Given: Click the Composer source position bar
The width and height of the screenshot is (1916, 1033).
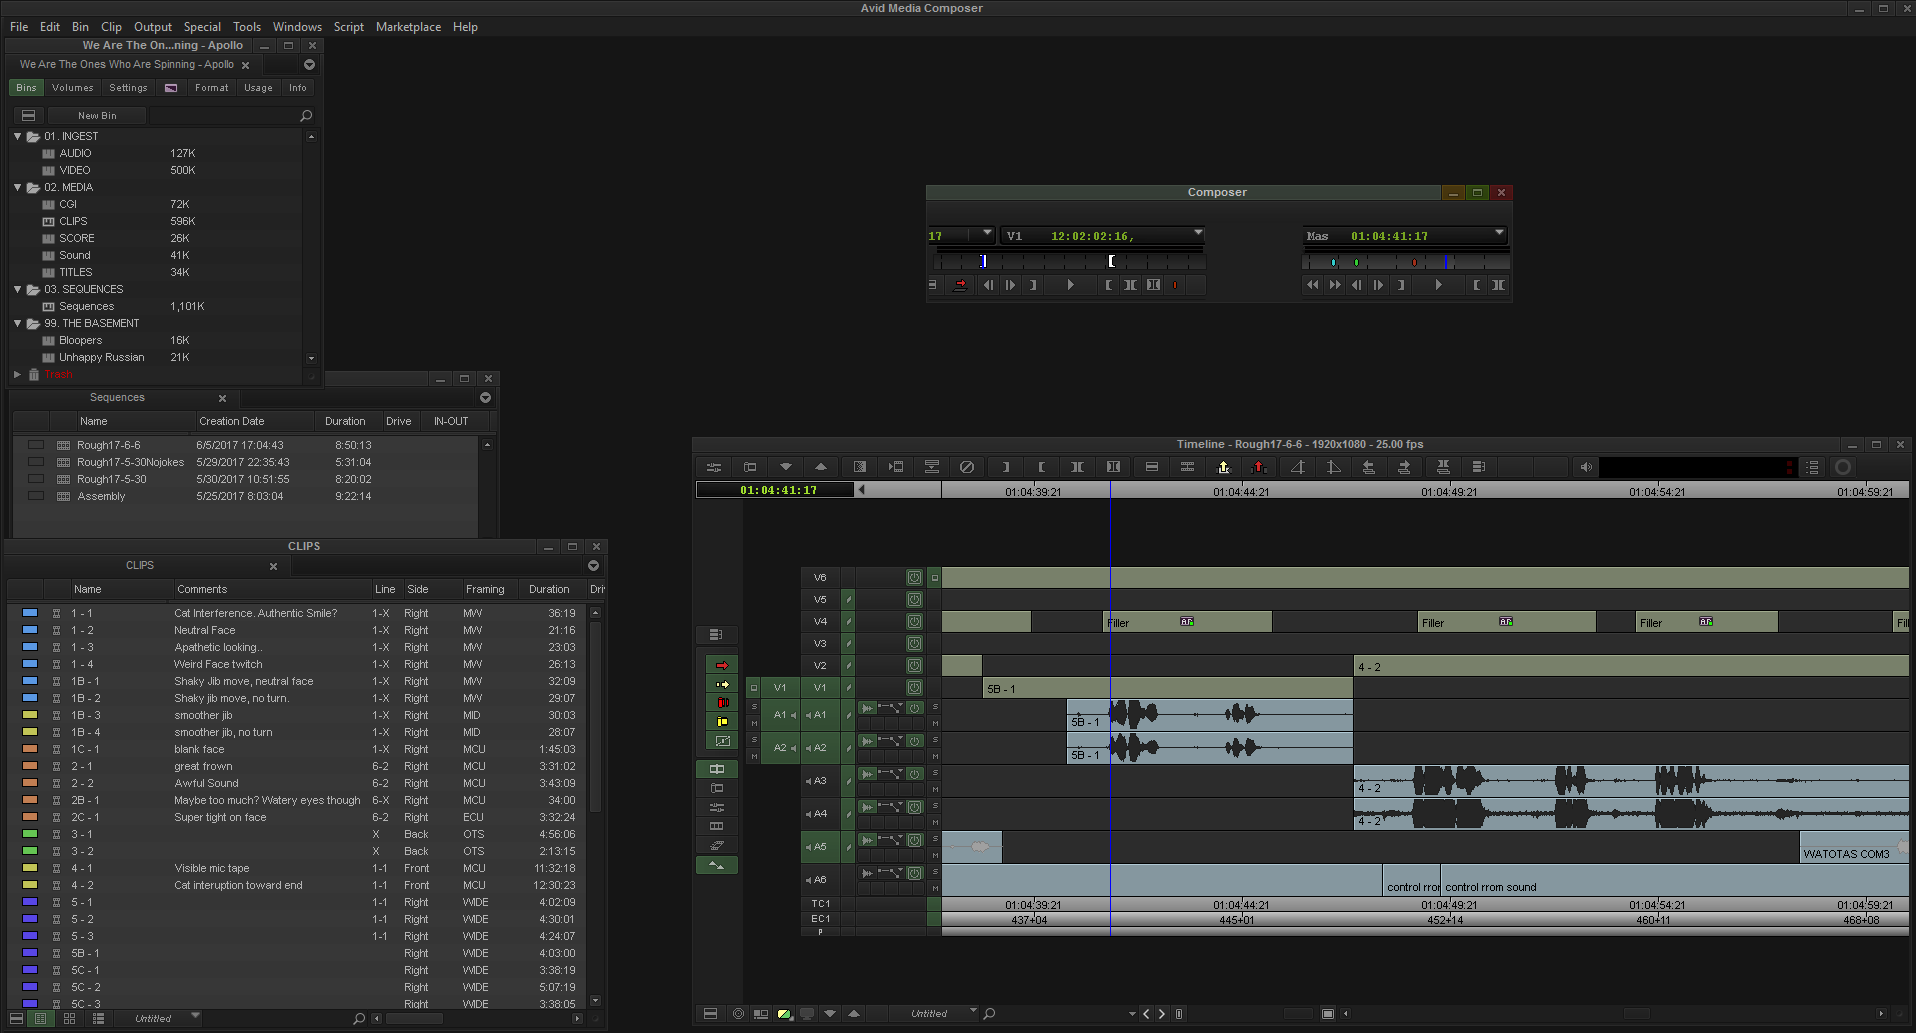Looking at the screenshot, I should (1069, 262).
